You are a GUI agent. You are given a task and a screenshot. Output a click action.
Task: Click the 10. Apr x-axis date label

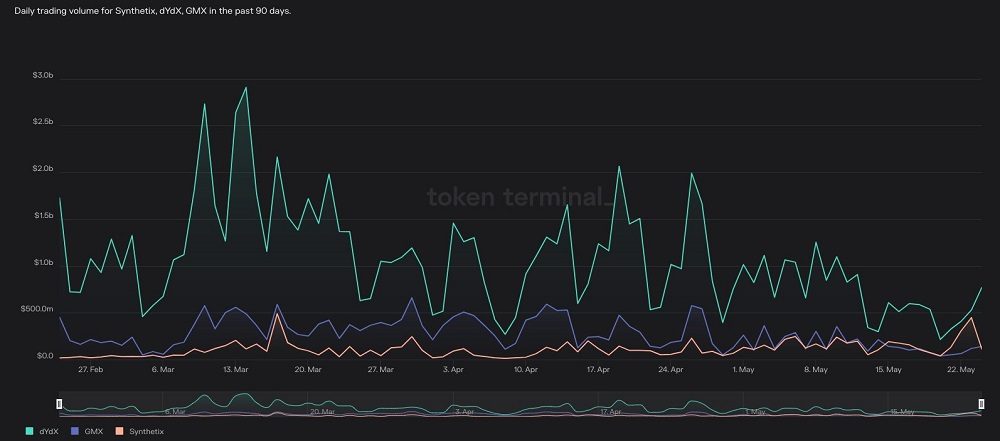[525, 369]
